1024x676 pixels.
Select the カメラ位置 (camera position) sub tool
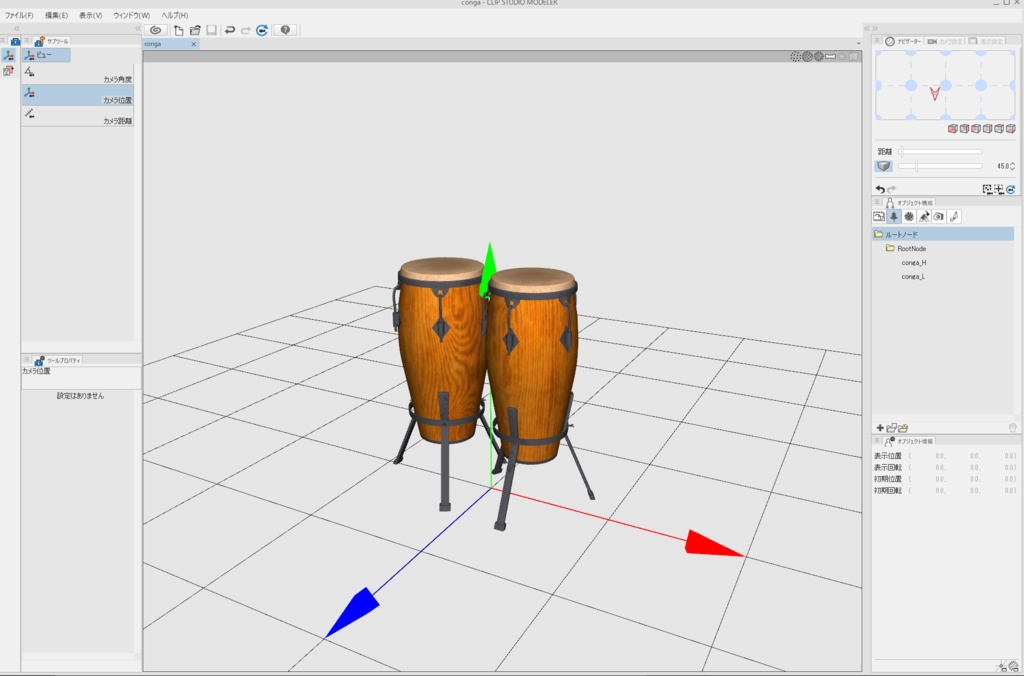pyautogui.click(x=78, y=95)
